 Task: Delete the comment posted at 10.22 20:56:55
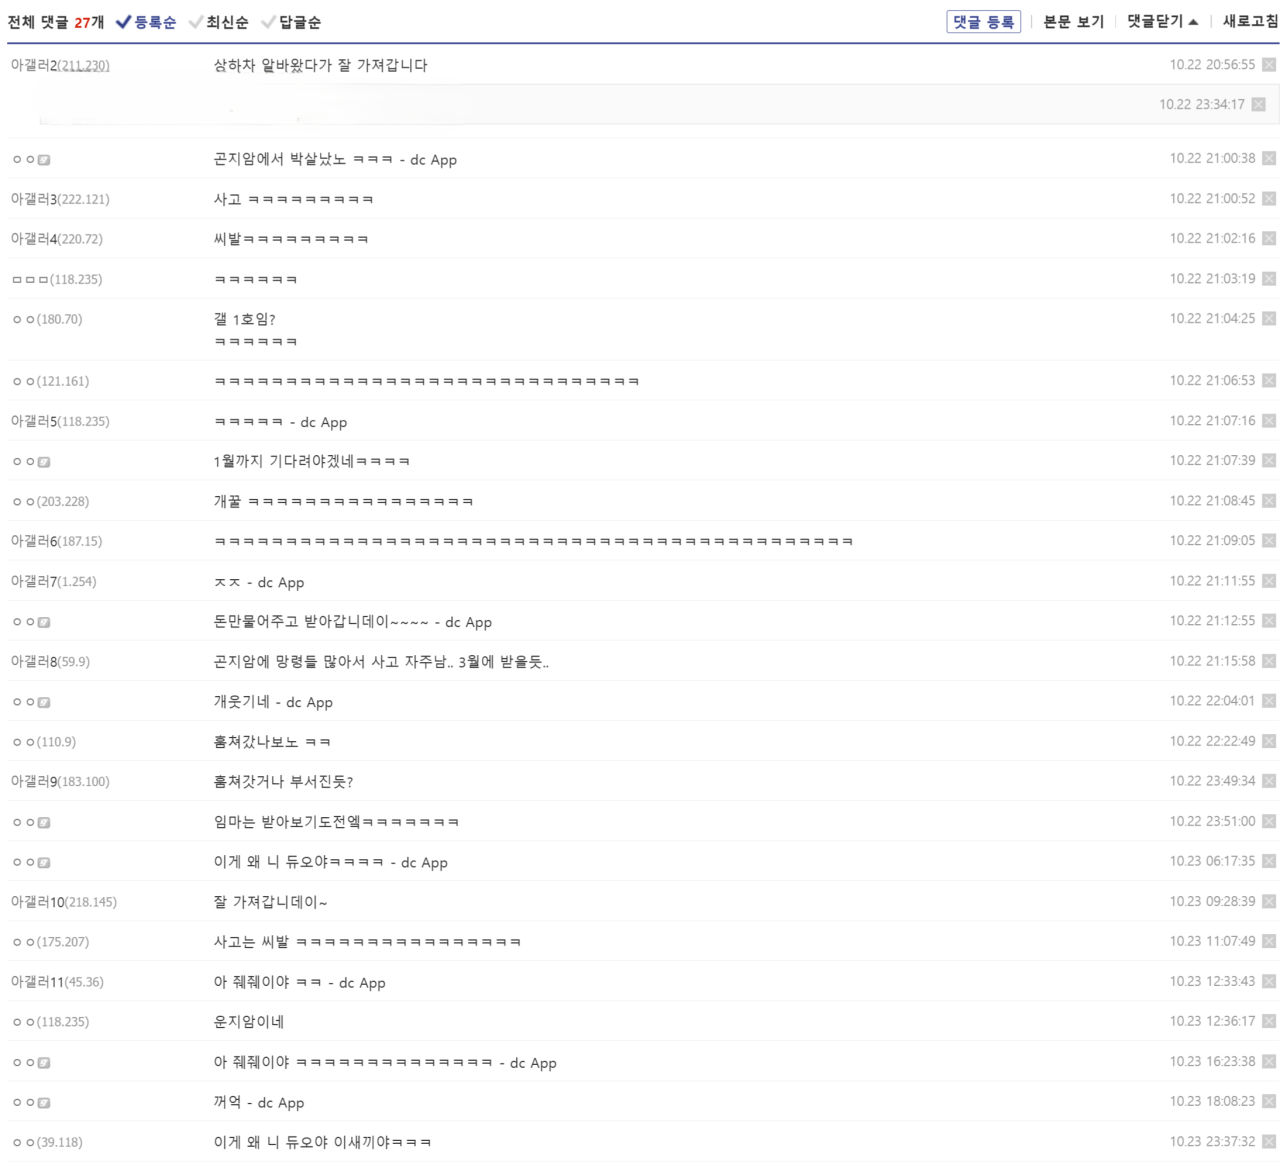[x=1268, y=65]
